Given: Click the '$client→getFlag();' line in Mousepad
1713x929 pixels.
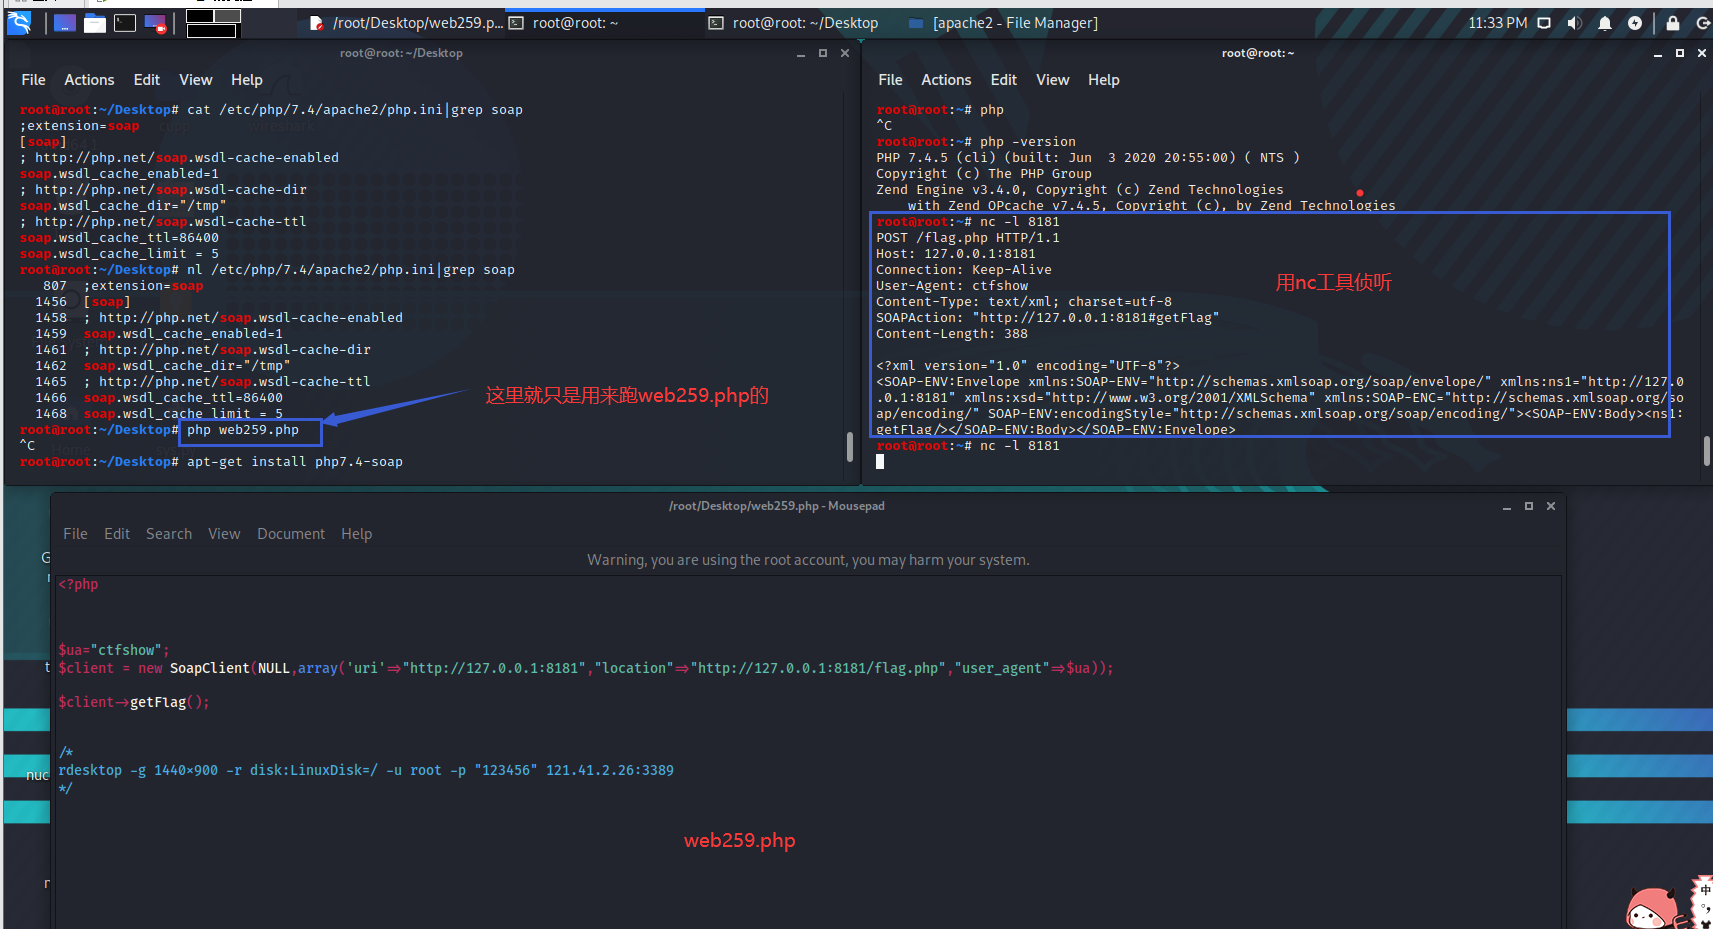Looking at the screenshot, I should [134, 702].
